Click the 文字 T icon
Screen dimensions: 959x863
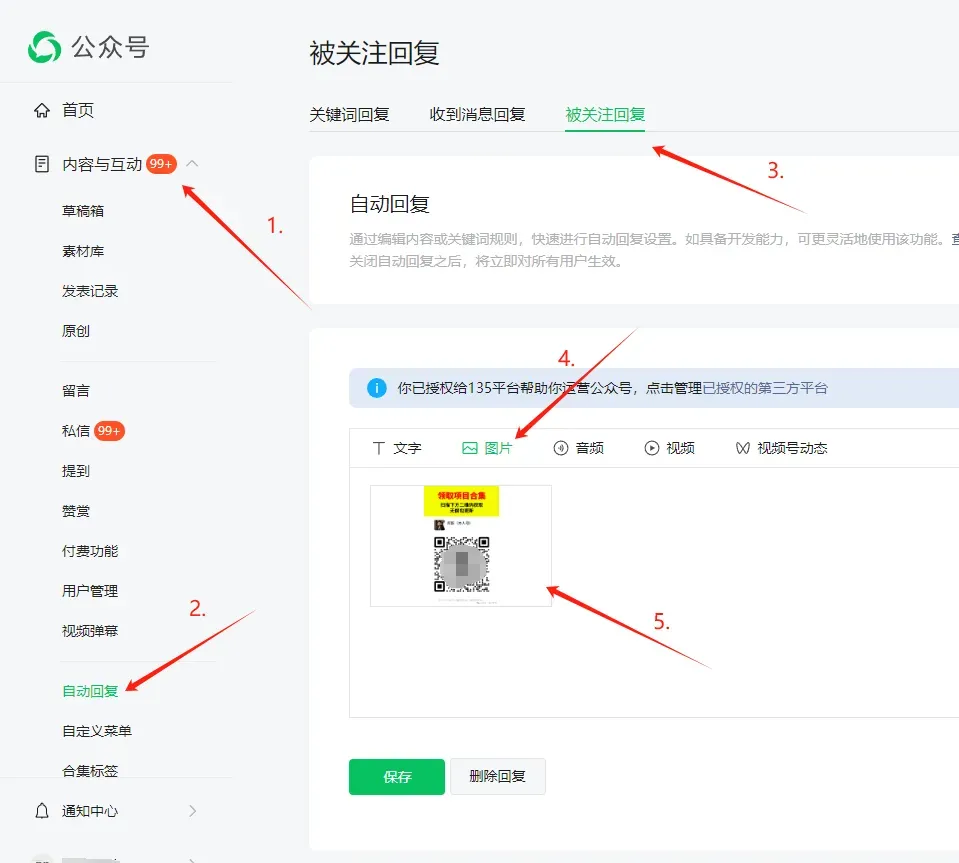(x=379, y=448)
